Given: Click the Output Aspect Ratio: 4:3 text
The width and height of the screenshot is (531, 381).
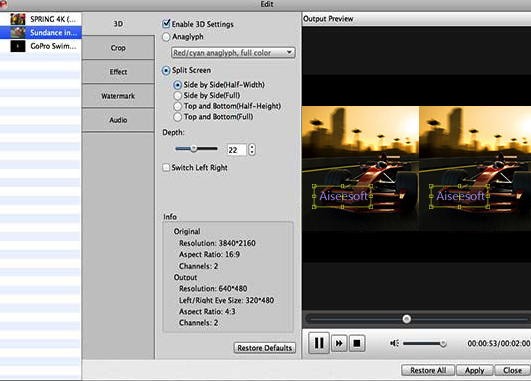Looking at the screenshot, I should 207,311.
